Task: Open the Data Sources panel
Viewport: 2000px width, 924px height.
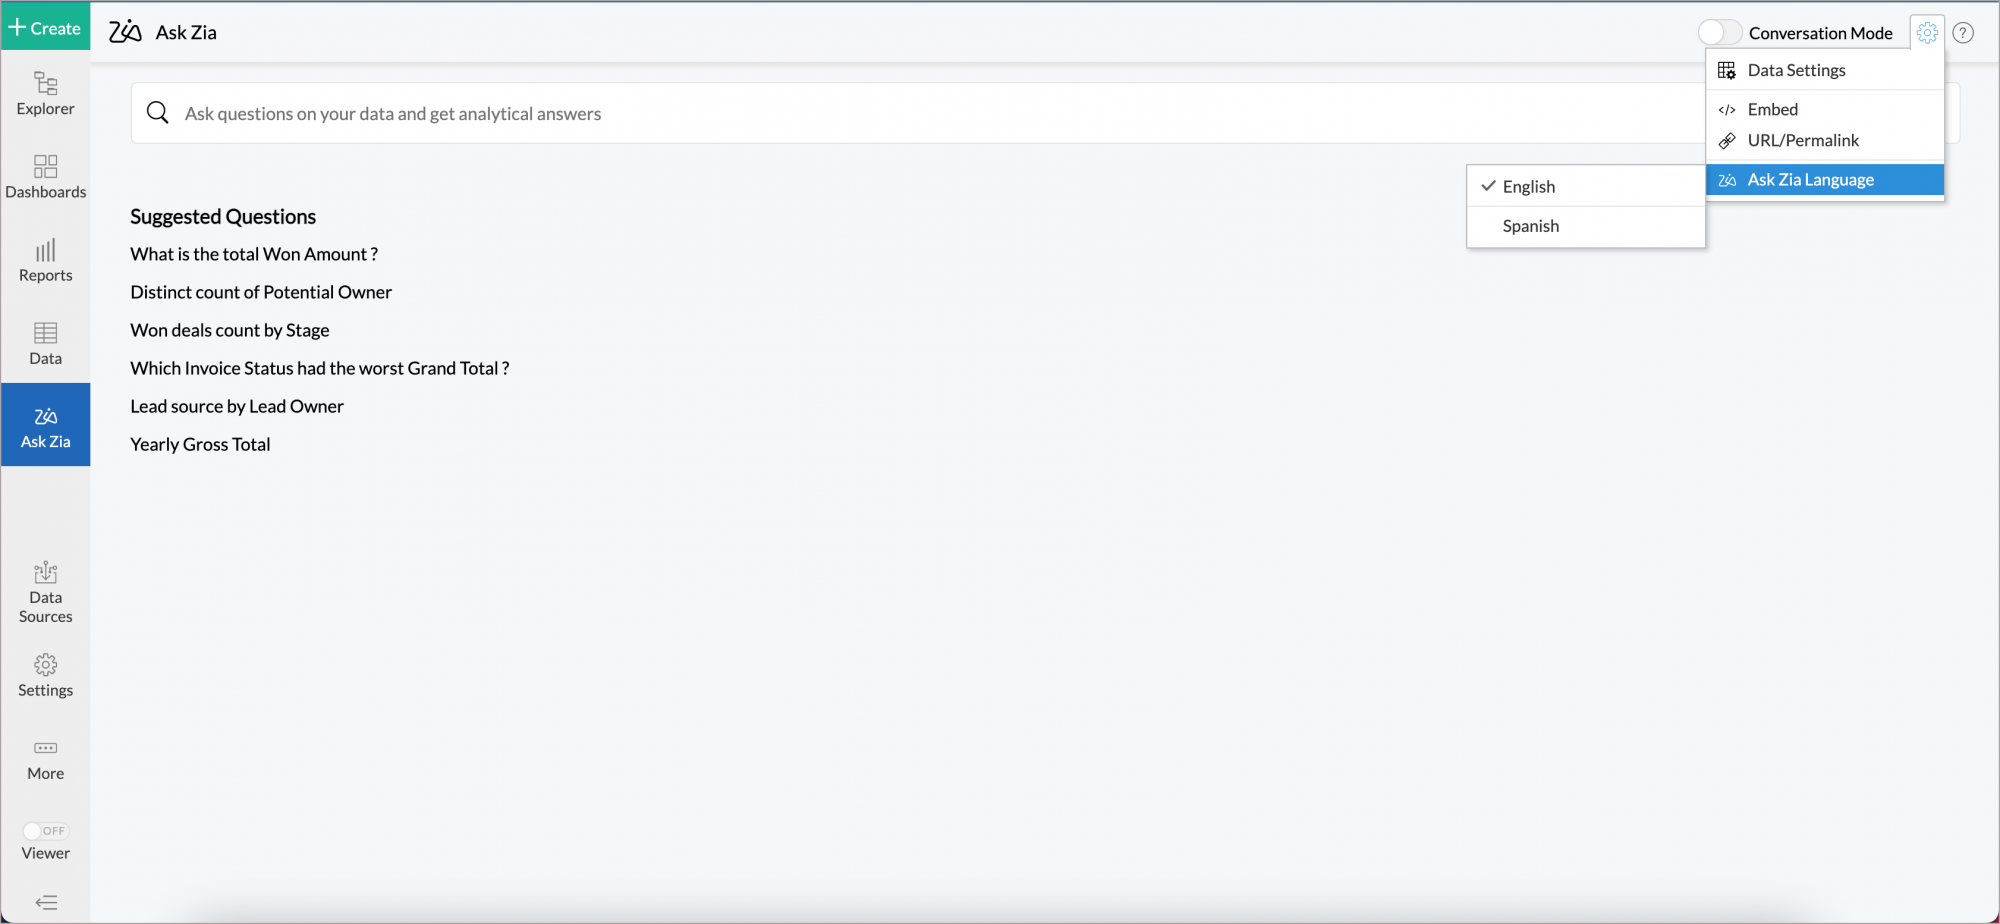Action: click(45, 590)
